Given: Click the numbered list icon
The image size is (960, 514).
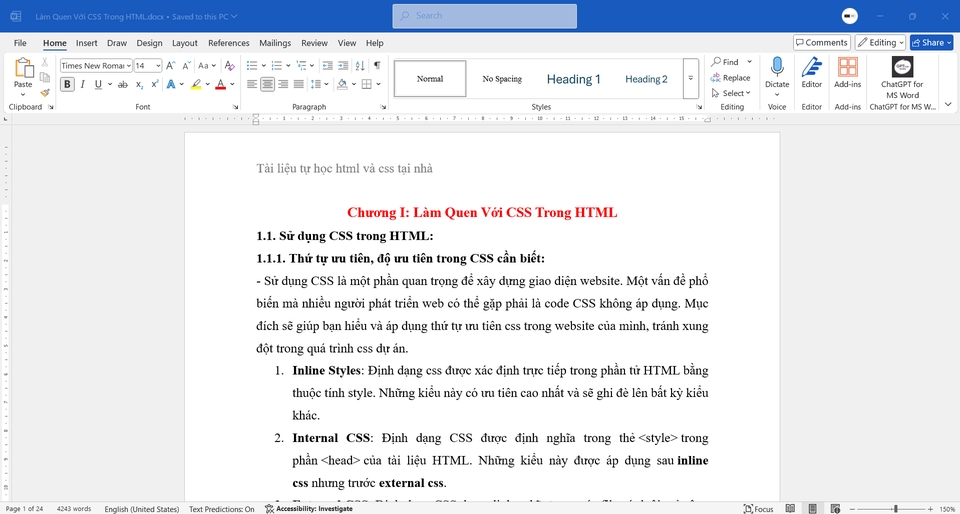Looking at the screenshot, I should (x=277, y=65).
